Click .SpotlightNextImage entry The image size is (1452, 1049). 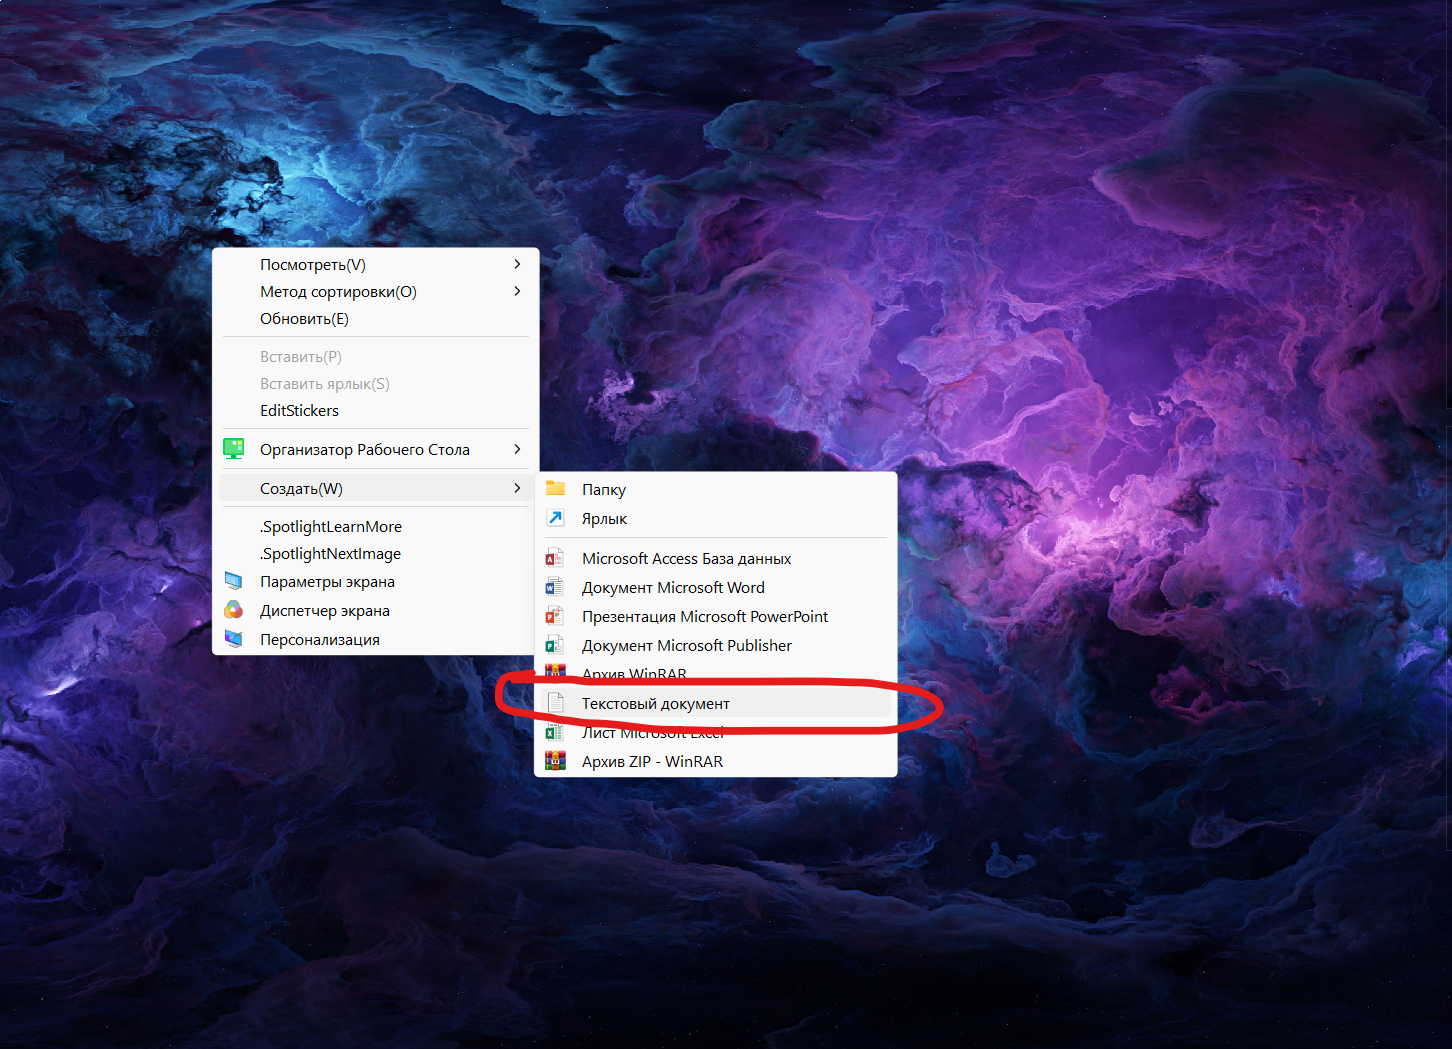coord(330,553)
